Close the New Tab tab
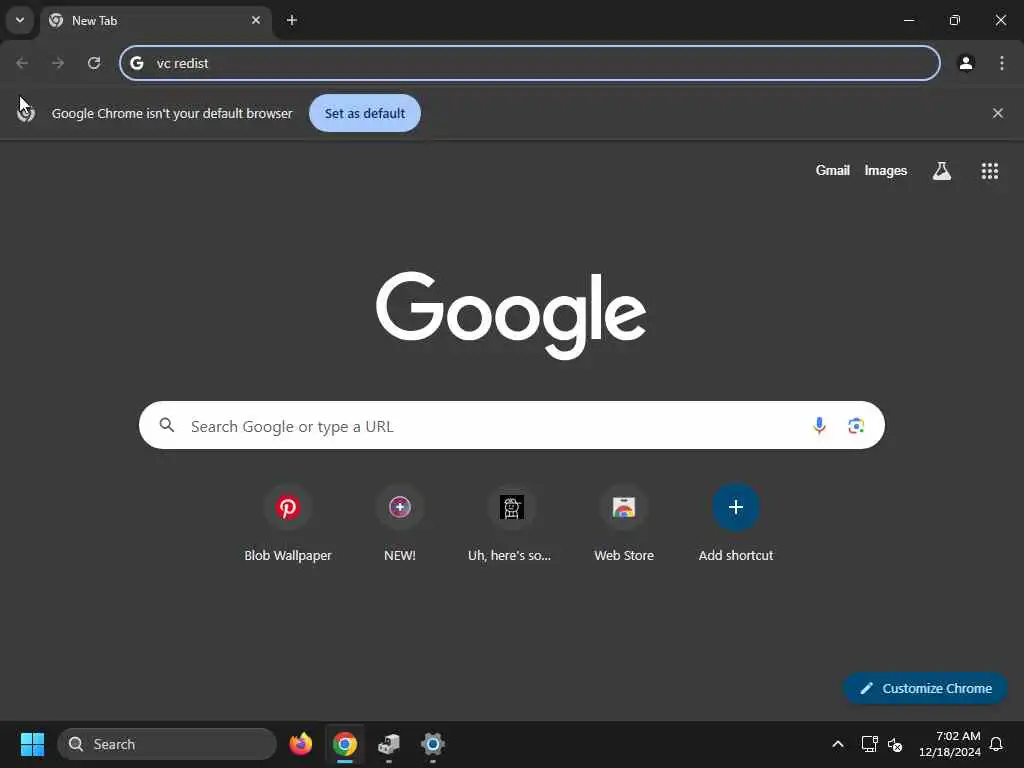The width and height of the screenshot is (1024, 768). click(x=256, y=20)
